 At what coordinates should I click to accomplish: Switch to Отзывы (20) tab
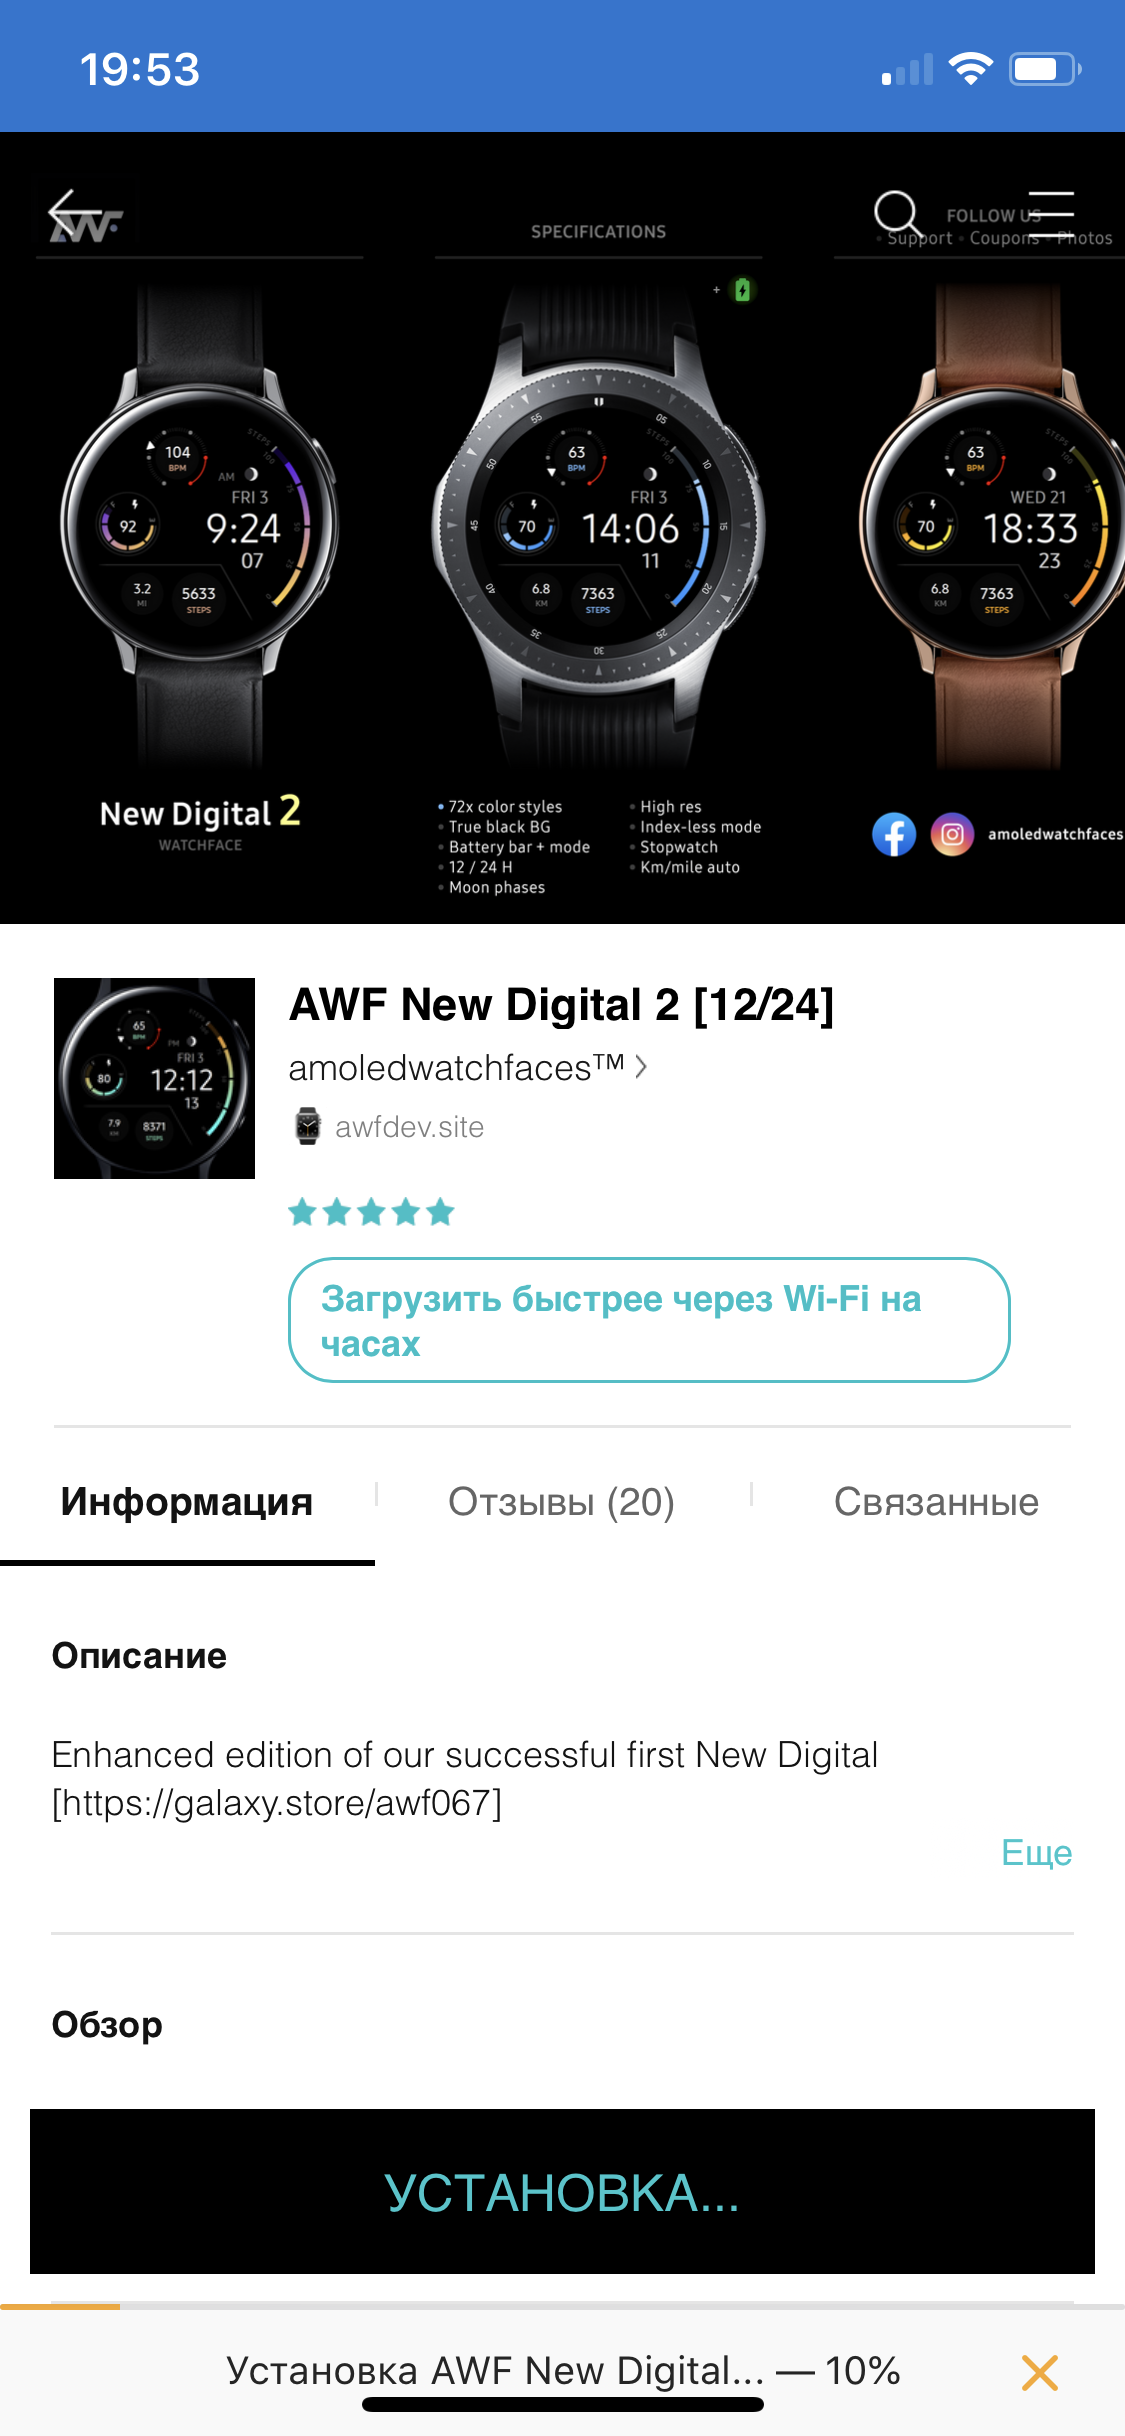(561, 1502)
